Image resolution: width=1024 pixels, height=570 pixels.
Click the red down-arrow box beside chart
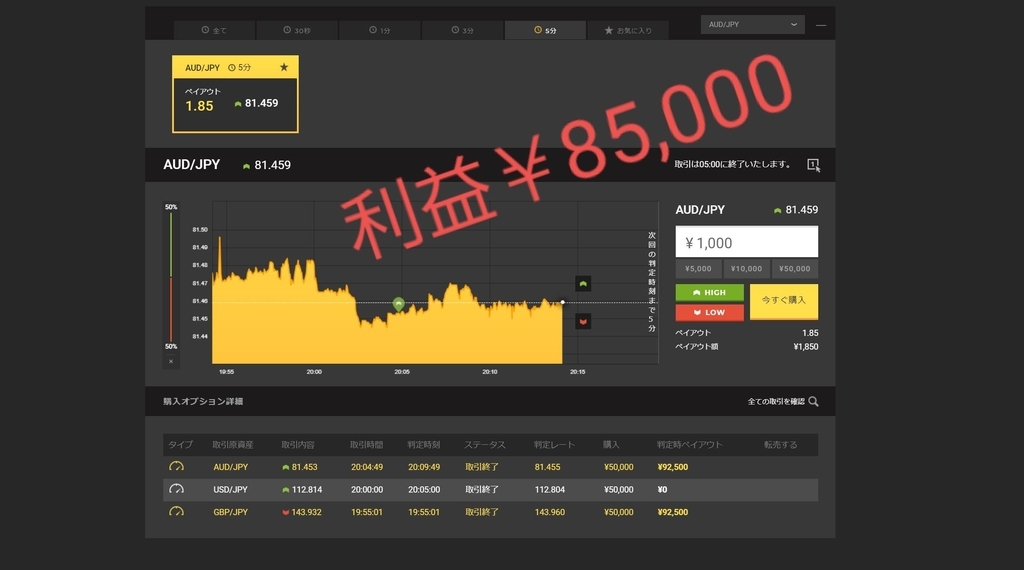[583, 321]
